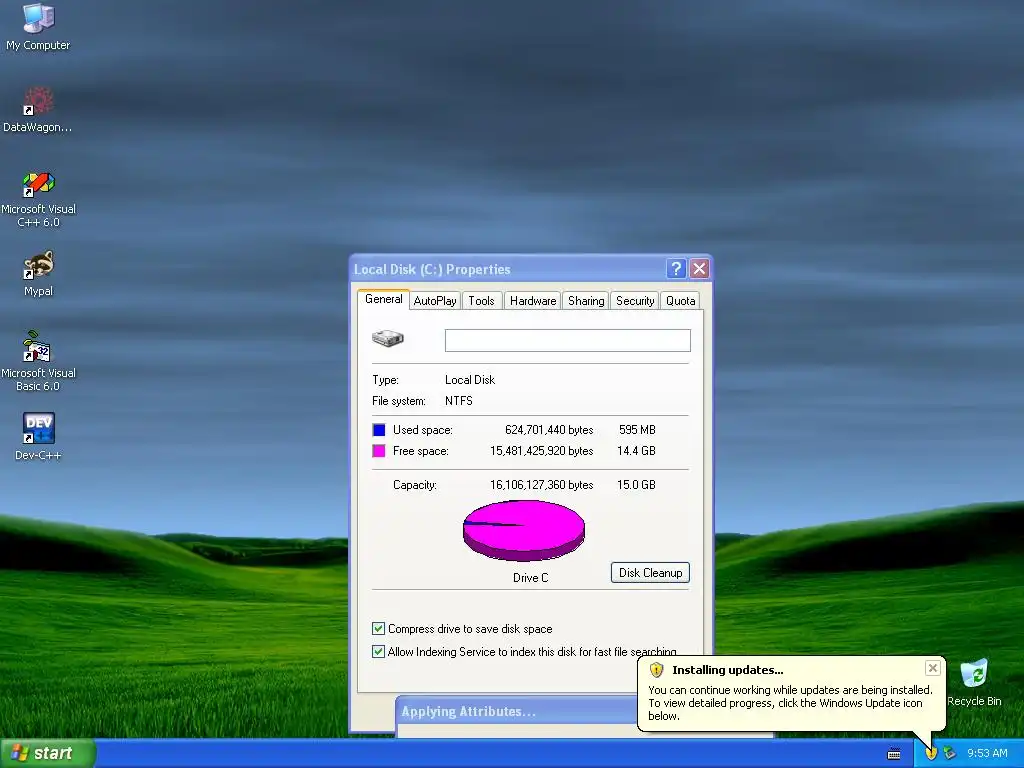Click the 16,106,127,360 bytes capacity value
This screenshot has height=768, width=1024.
(x=541, y=485)
